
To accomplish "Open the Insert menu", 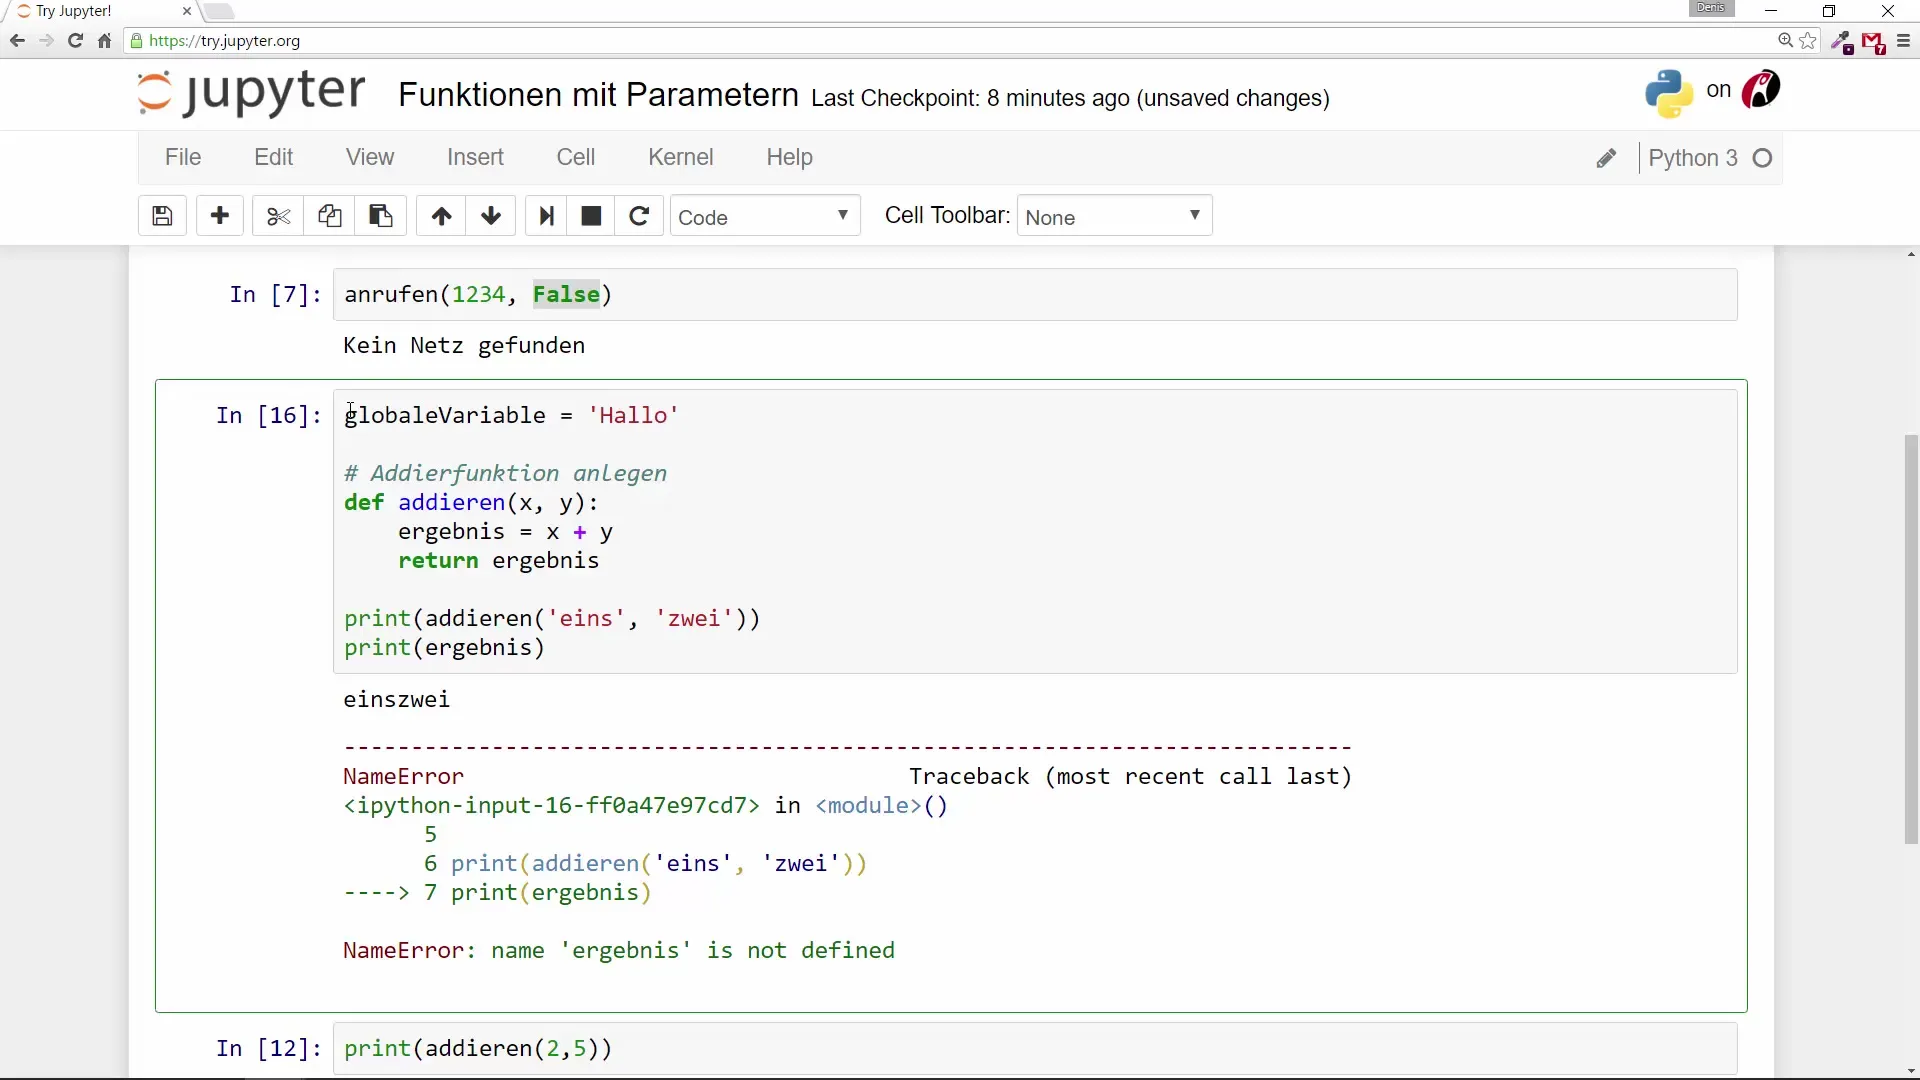I will [475, 157].
